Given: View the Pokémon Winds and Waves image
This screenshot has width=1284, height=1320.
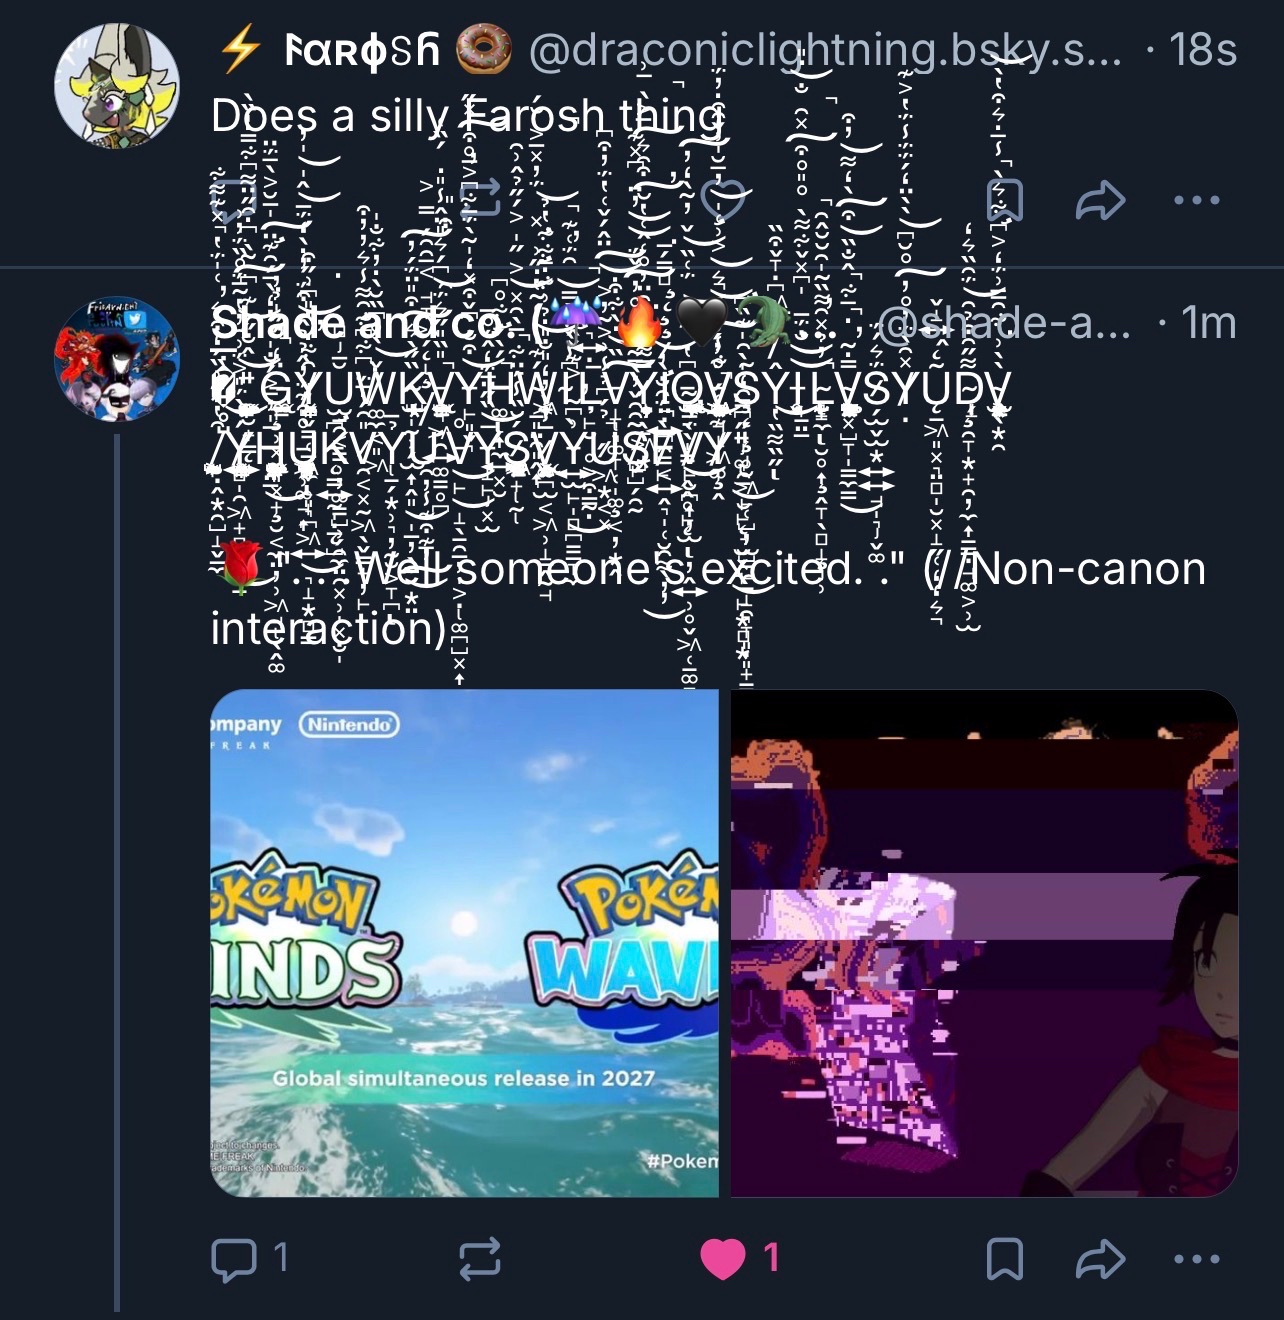Looking at the screenshot, I should tap(464, 943).
